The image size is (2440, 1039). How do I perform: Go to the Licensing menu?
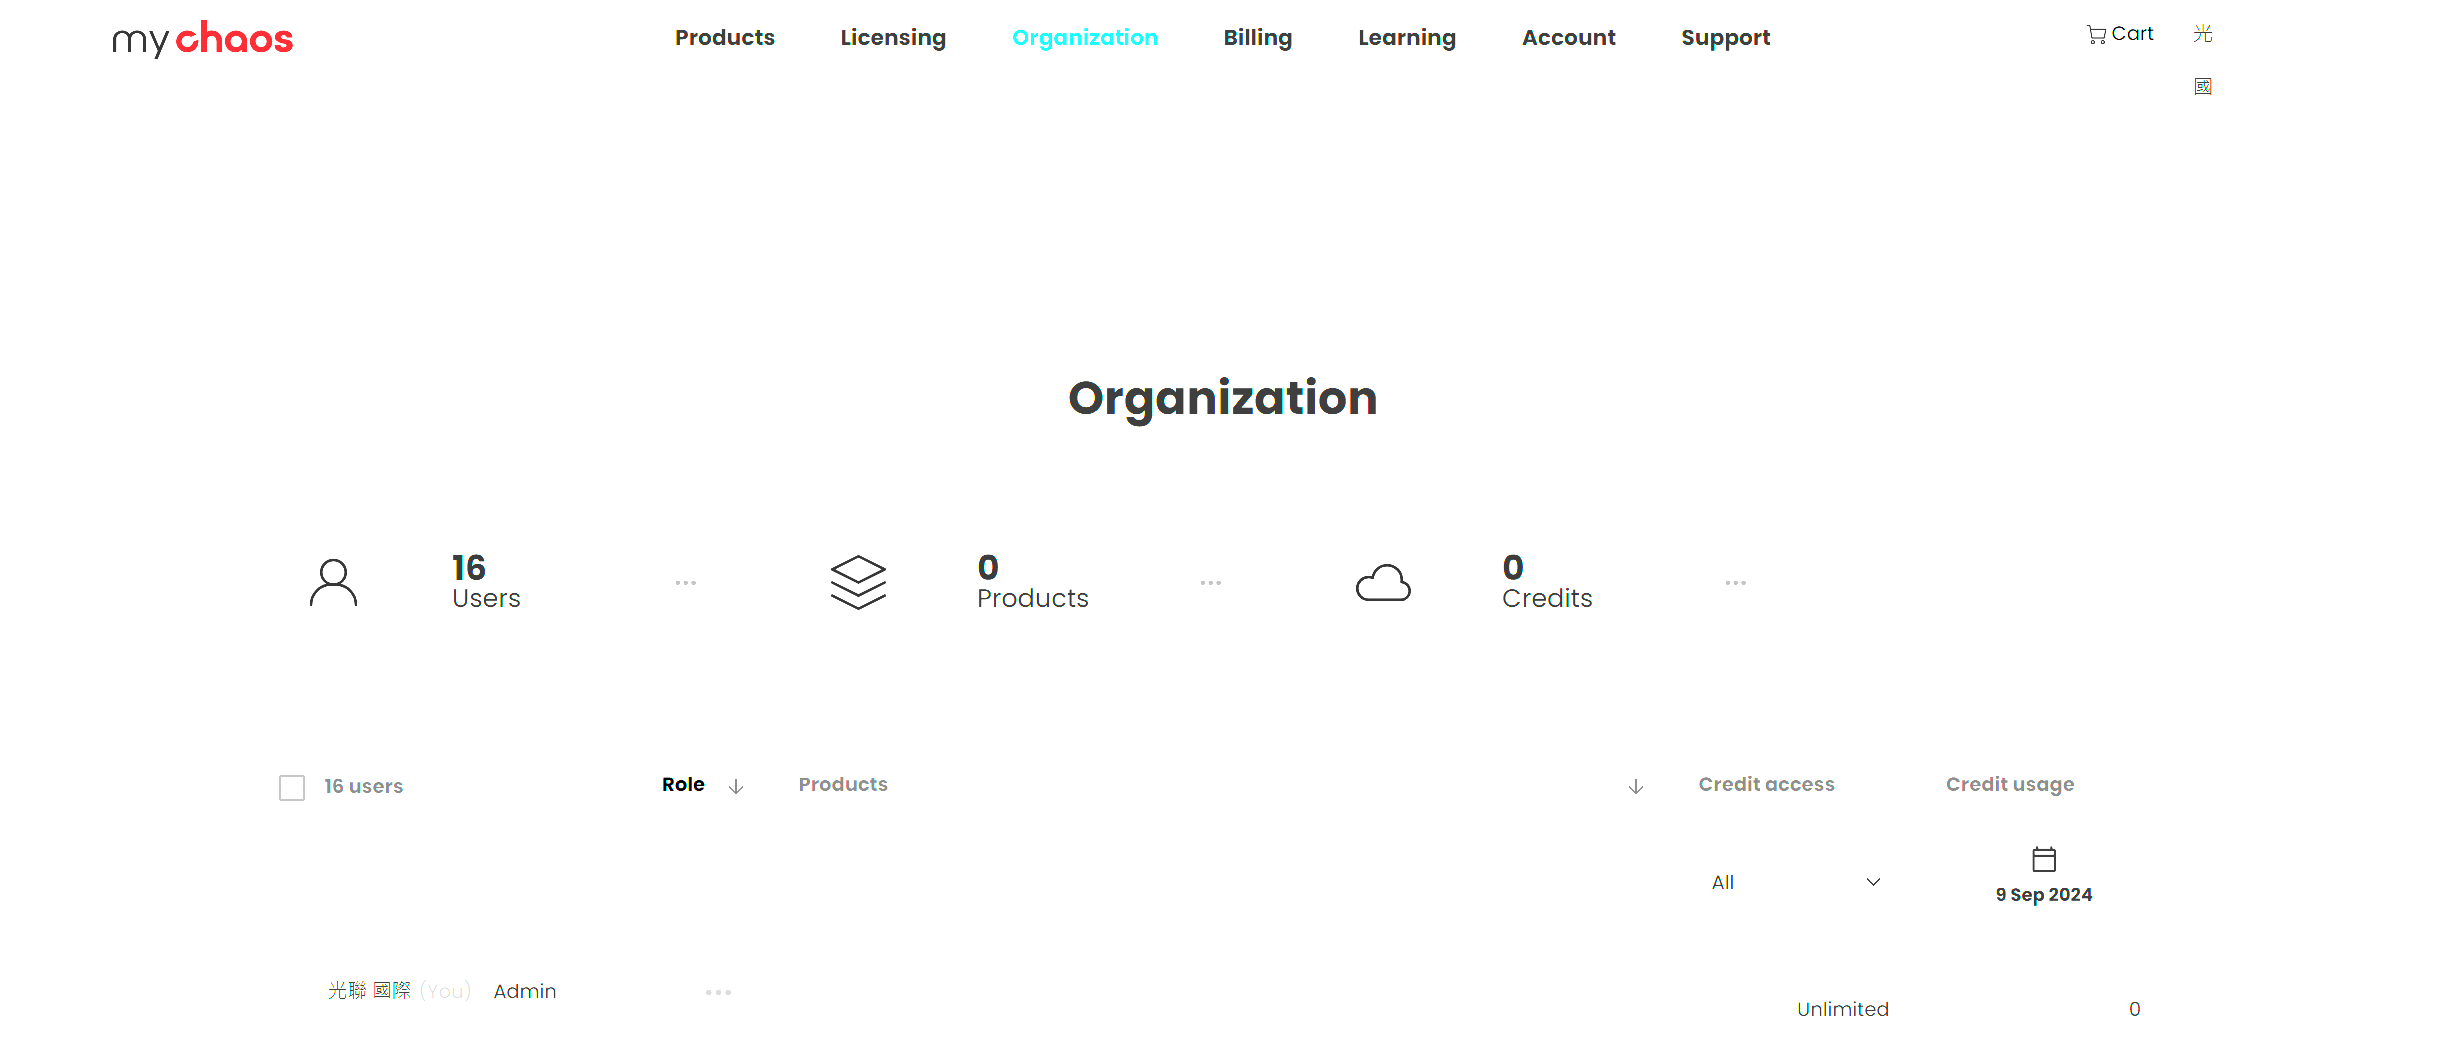coord(893,38)
